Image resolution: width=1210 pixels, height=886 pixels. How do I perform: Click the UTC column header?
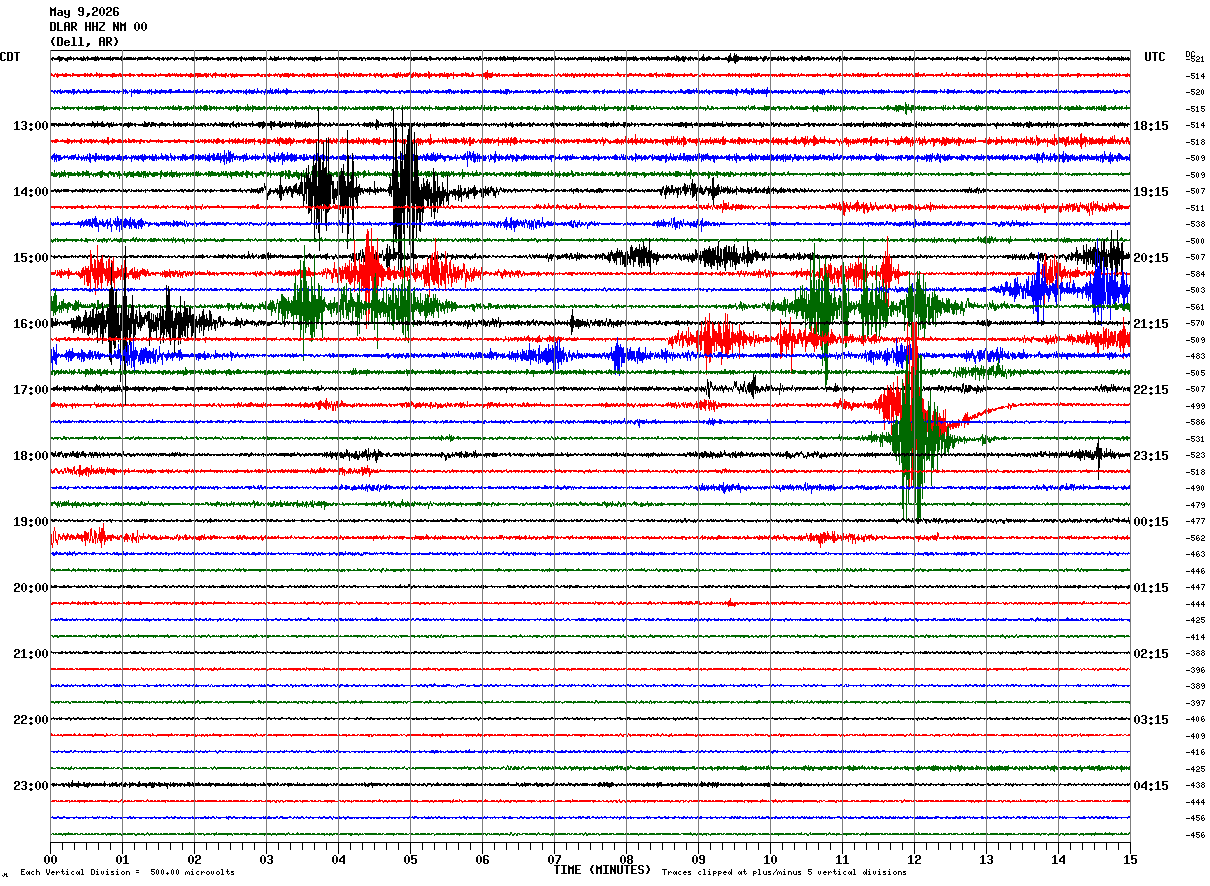pos(1155,57)
